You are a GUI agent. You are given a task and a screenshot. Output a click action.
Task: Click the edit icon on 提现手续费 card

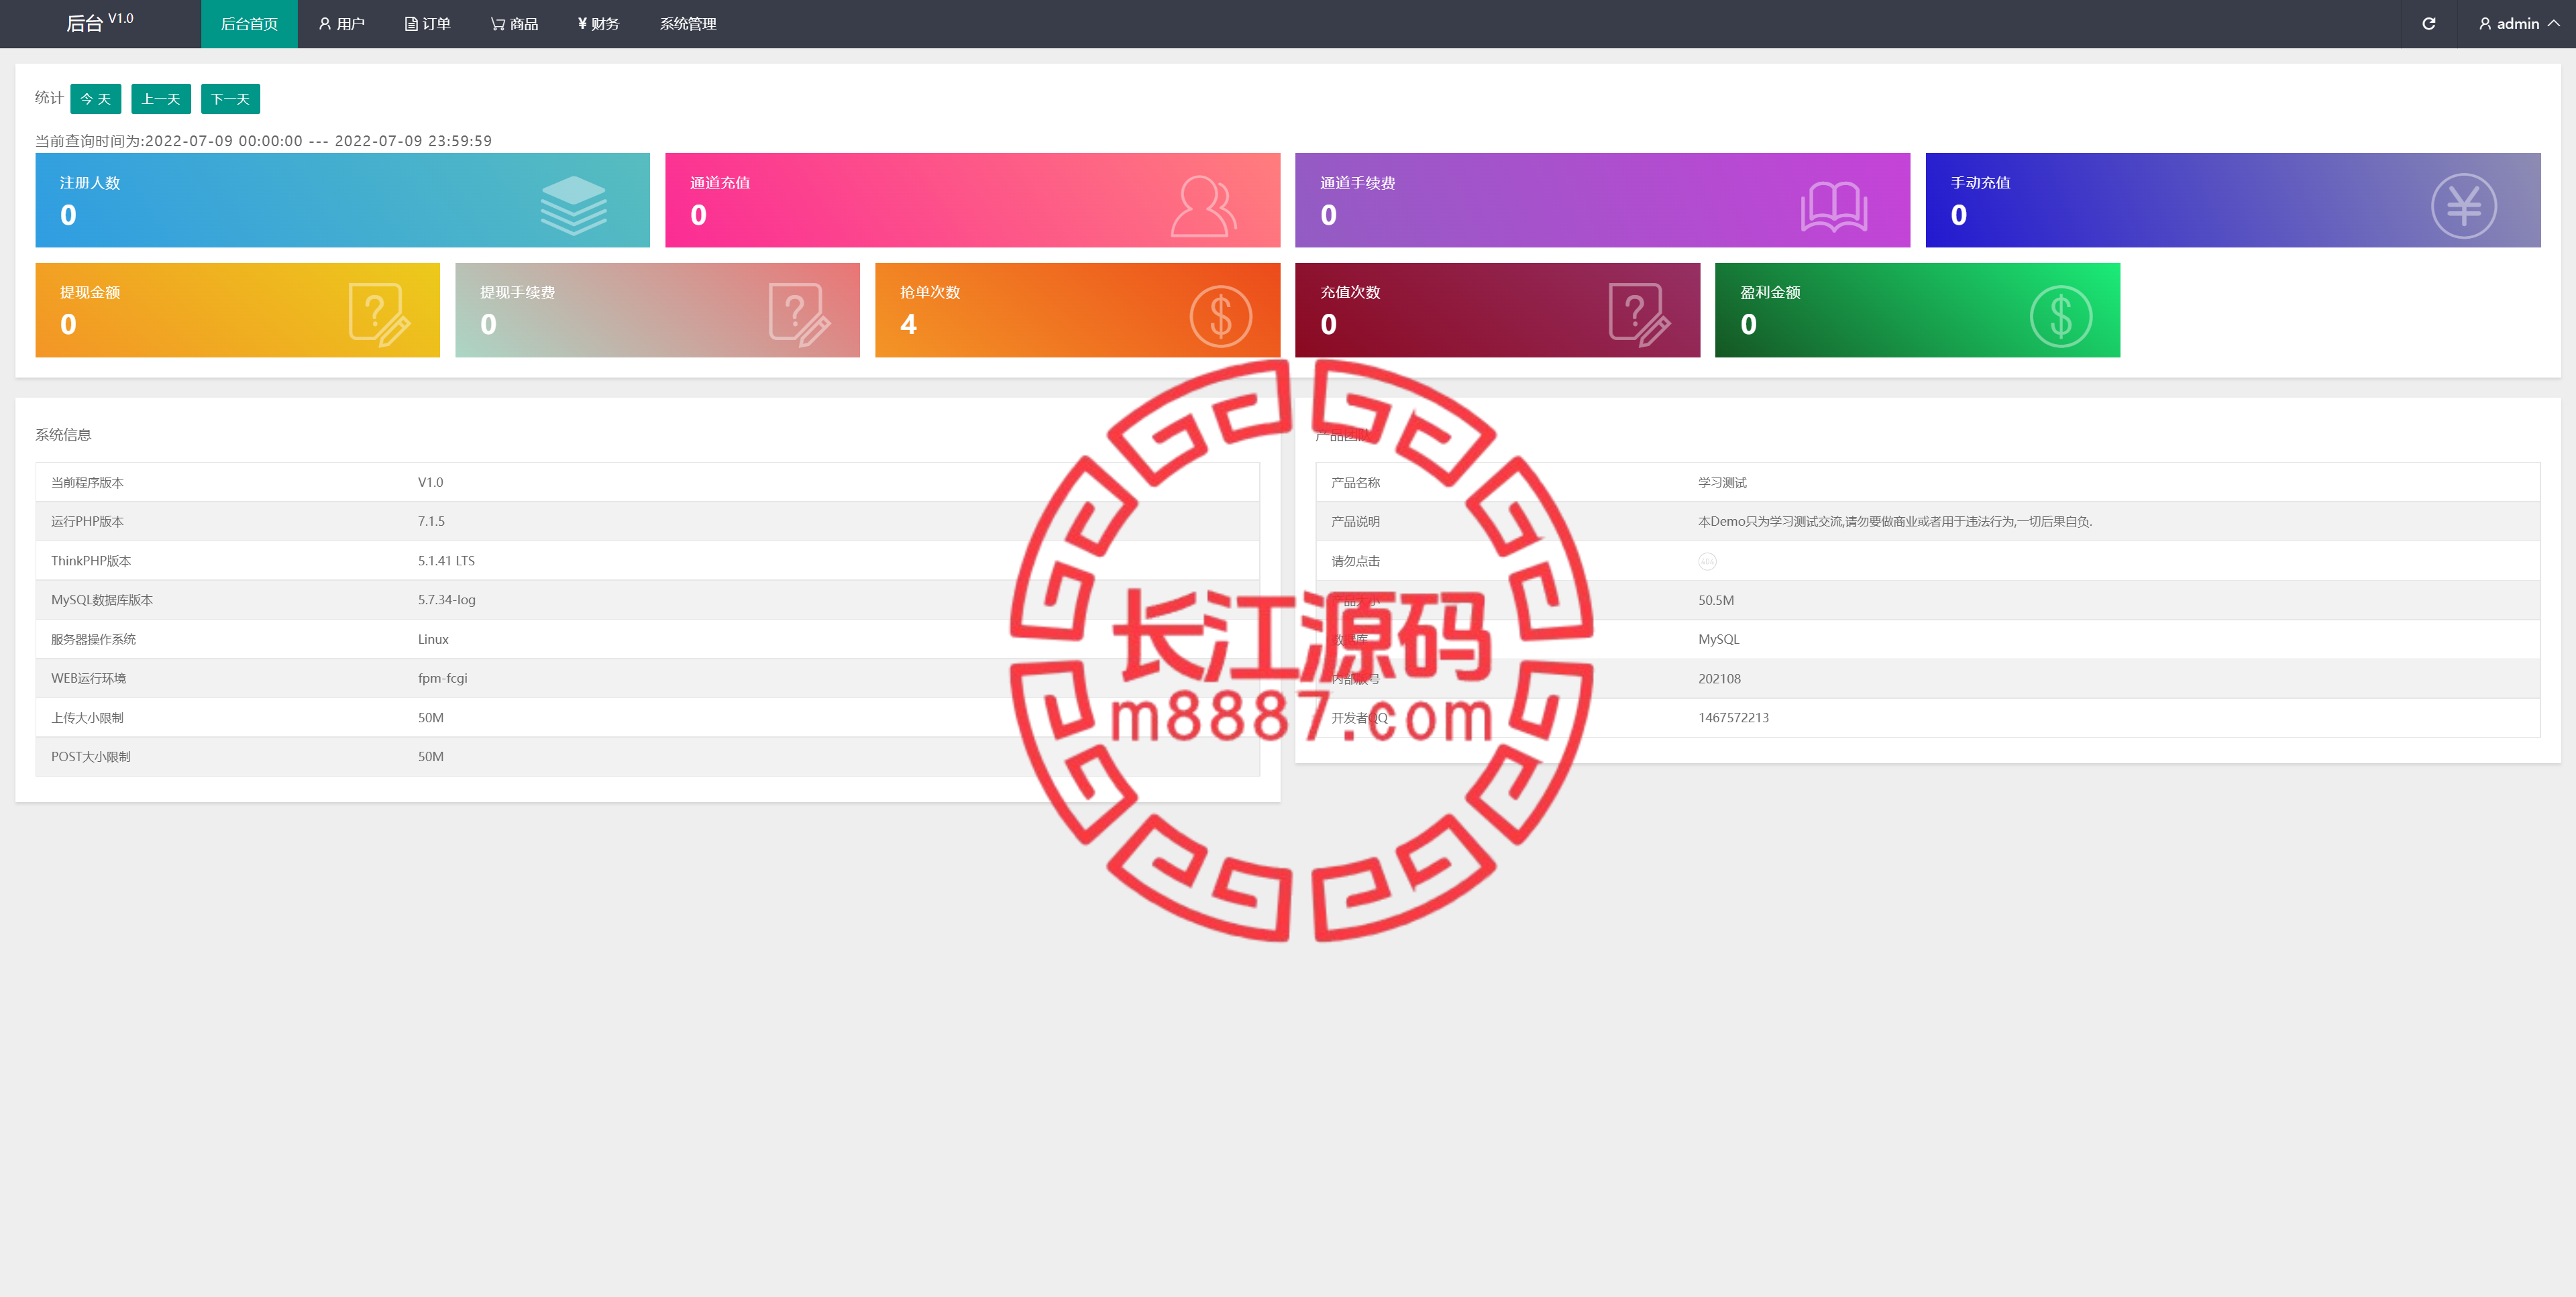[799, 314]
